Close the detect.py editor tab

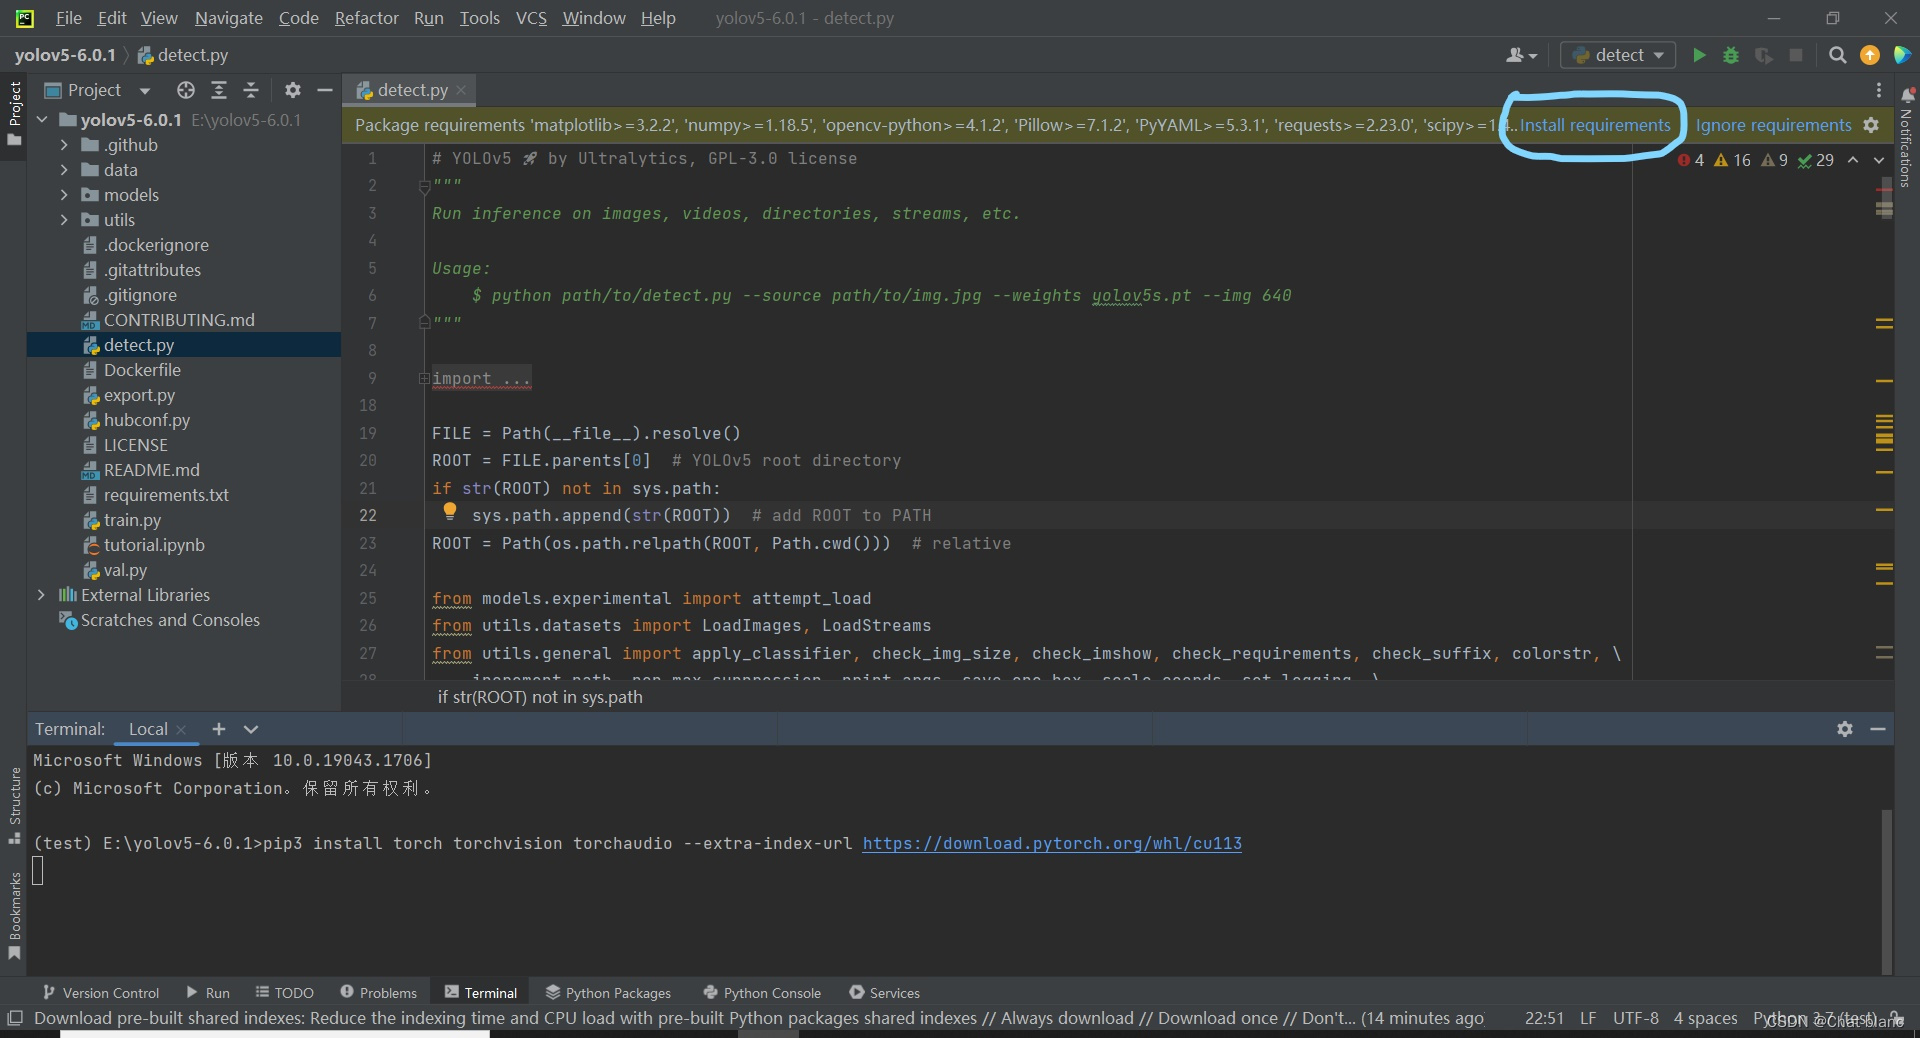[x=461, y=90]
